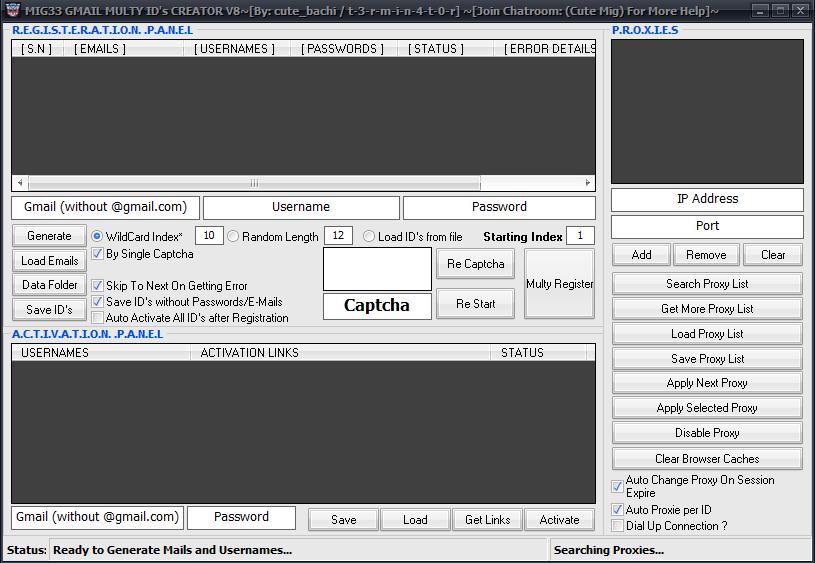Image resolution: width=815 pixels, height=563 pixels.
Task: Click the activation panel Gmail input field
Action: pos(97,518)
